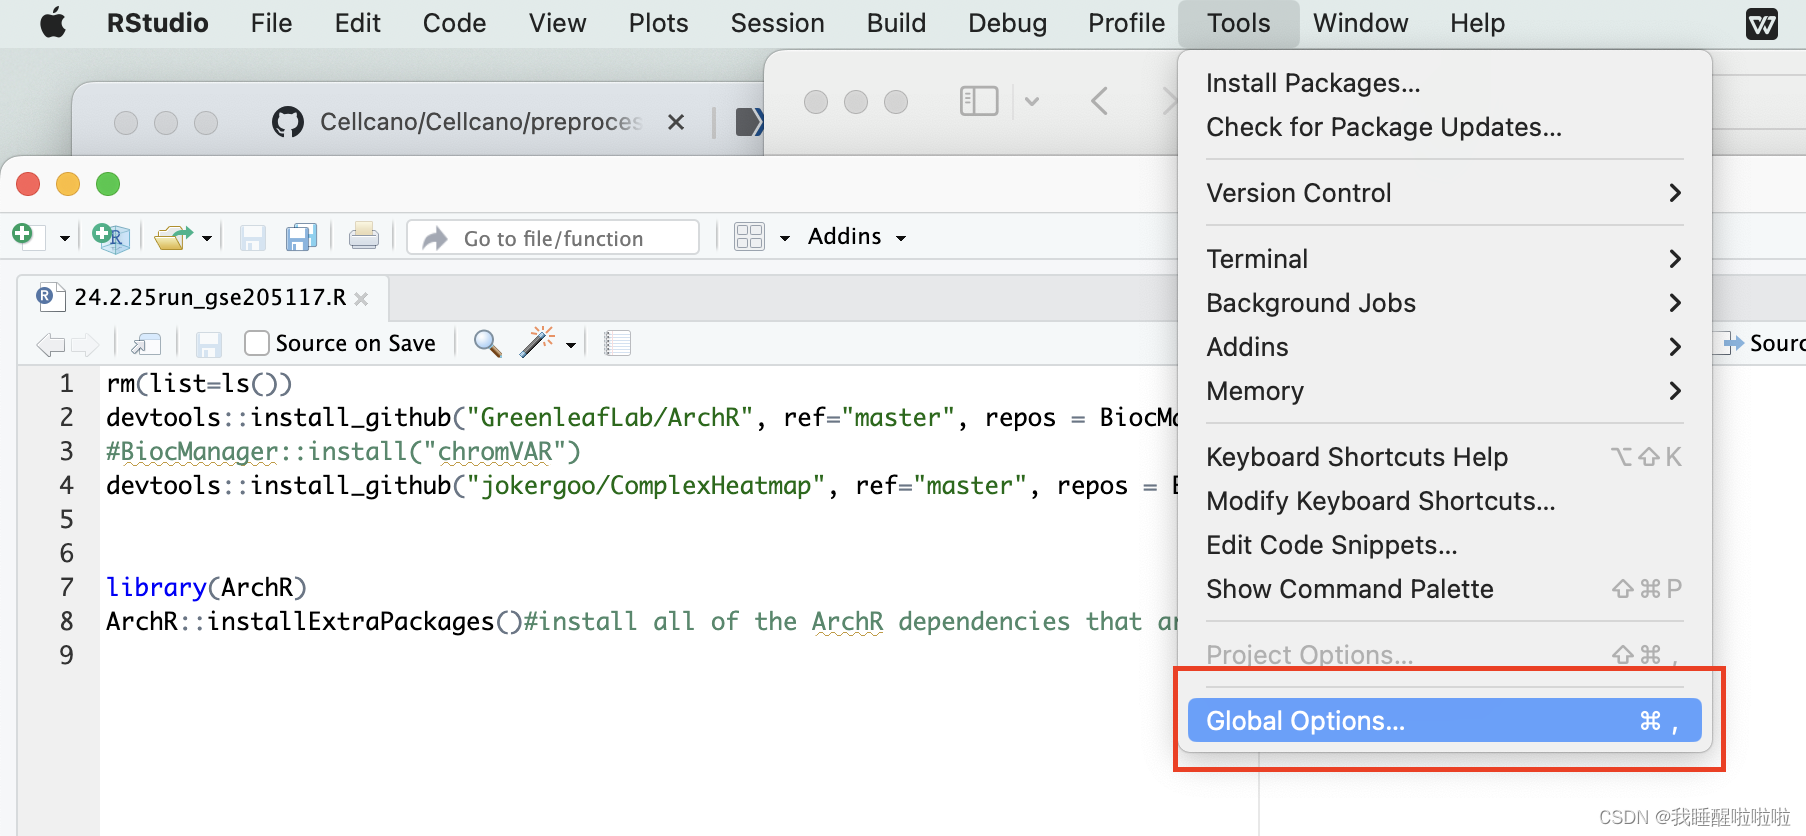The height and width of the screenshot is (836, 1806).
Task: Click the create R project icon
Action: click(x=111, y=236)
